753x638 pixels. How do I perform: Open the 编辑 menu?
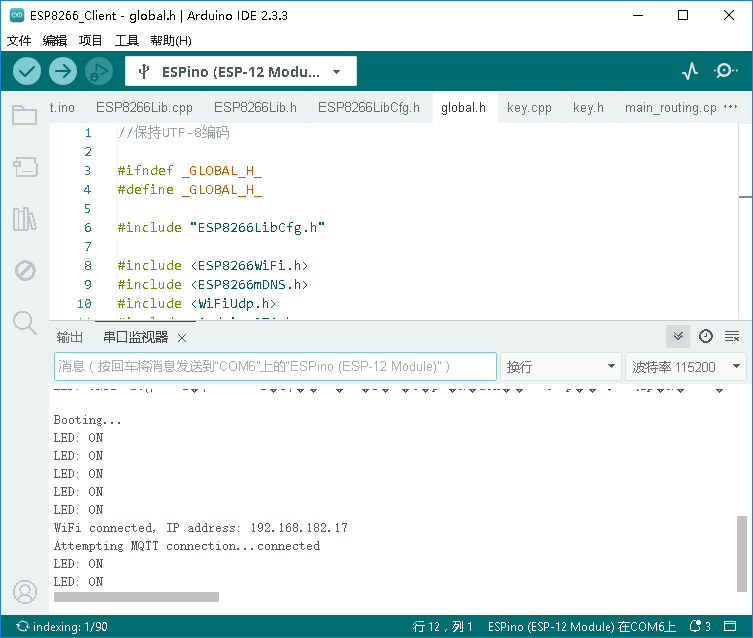(x=55, y=40)
